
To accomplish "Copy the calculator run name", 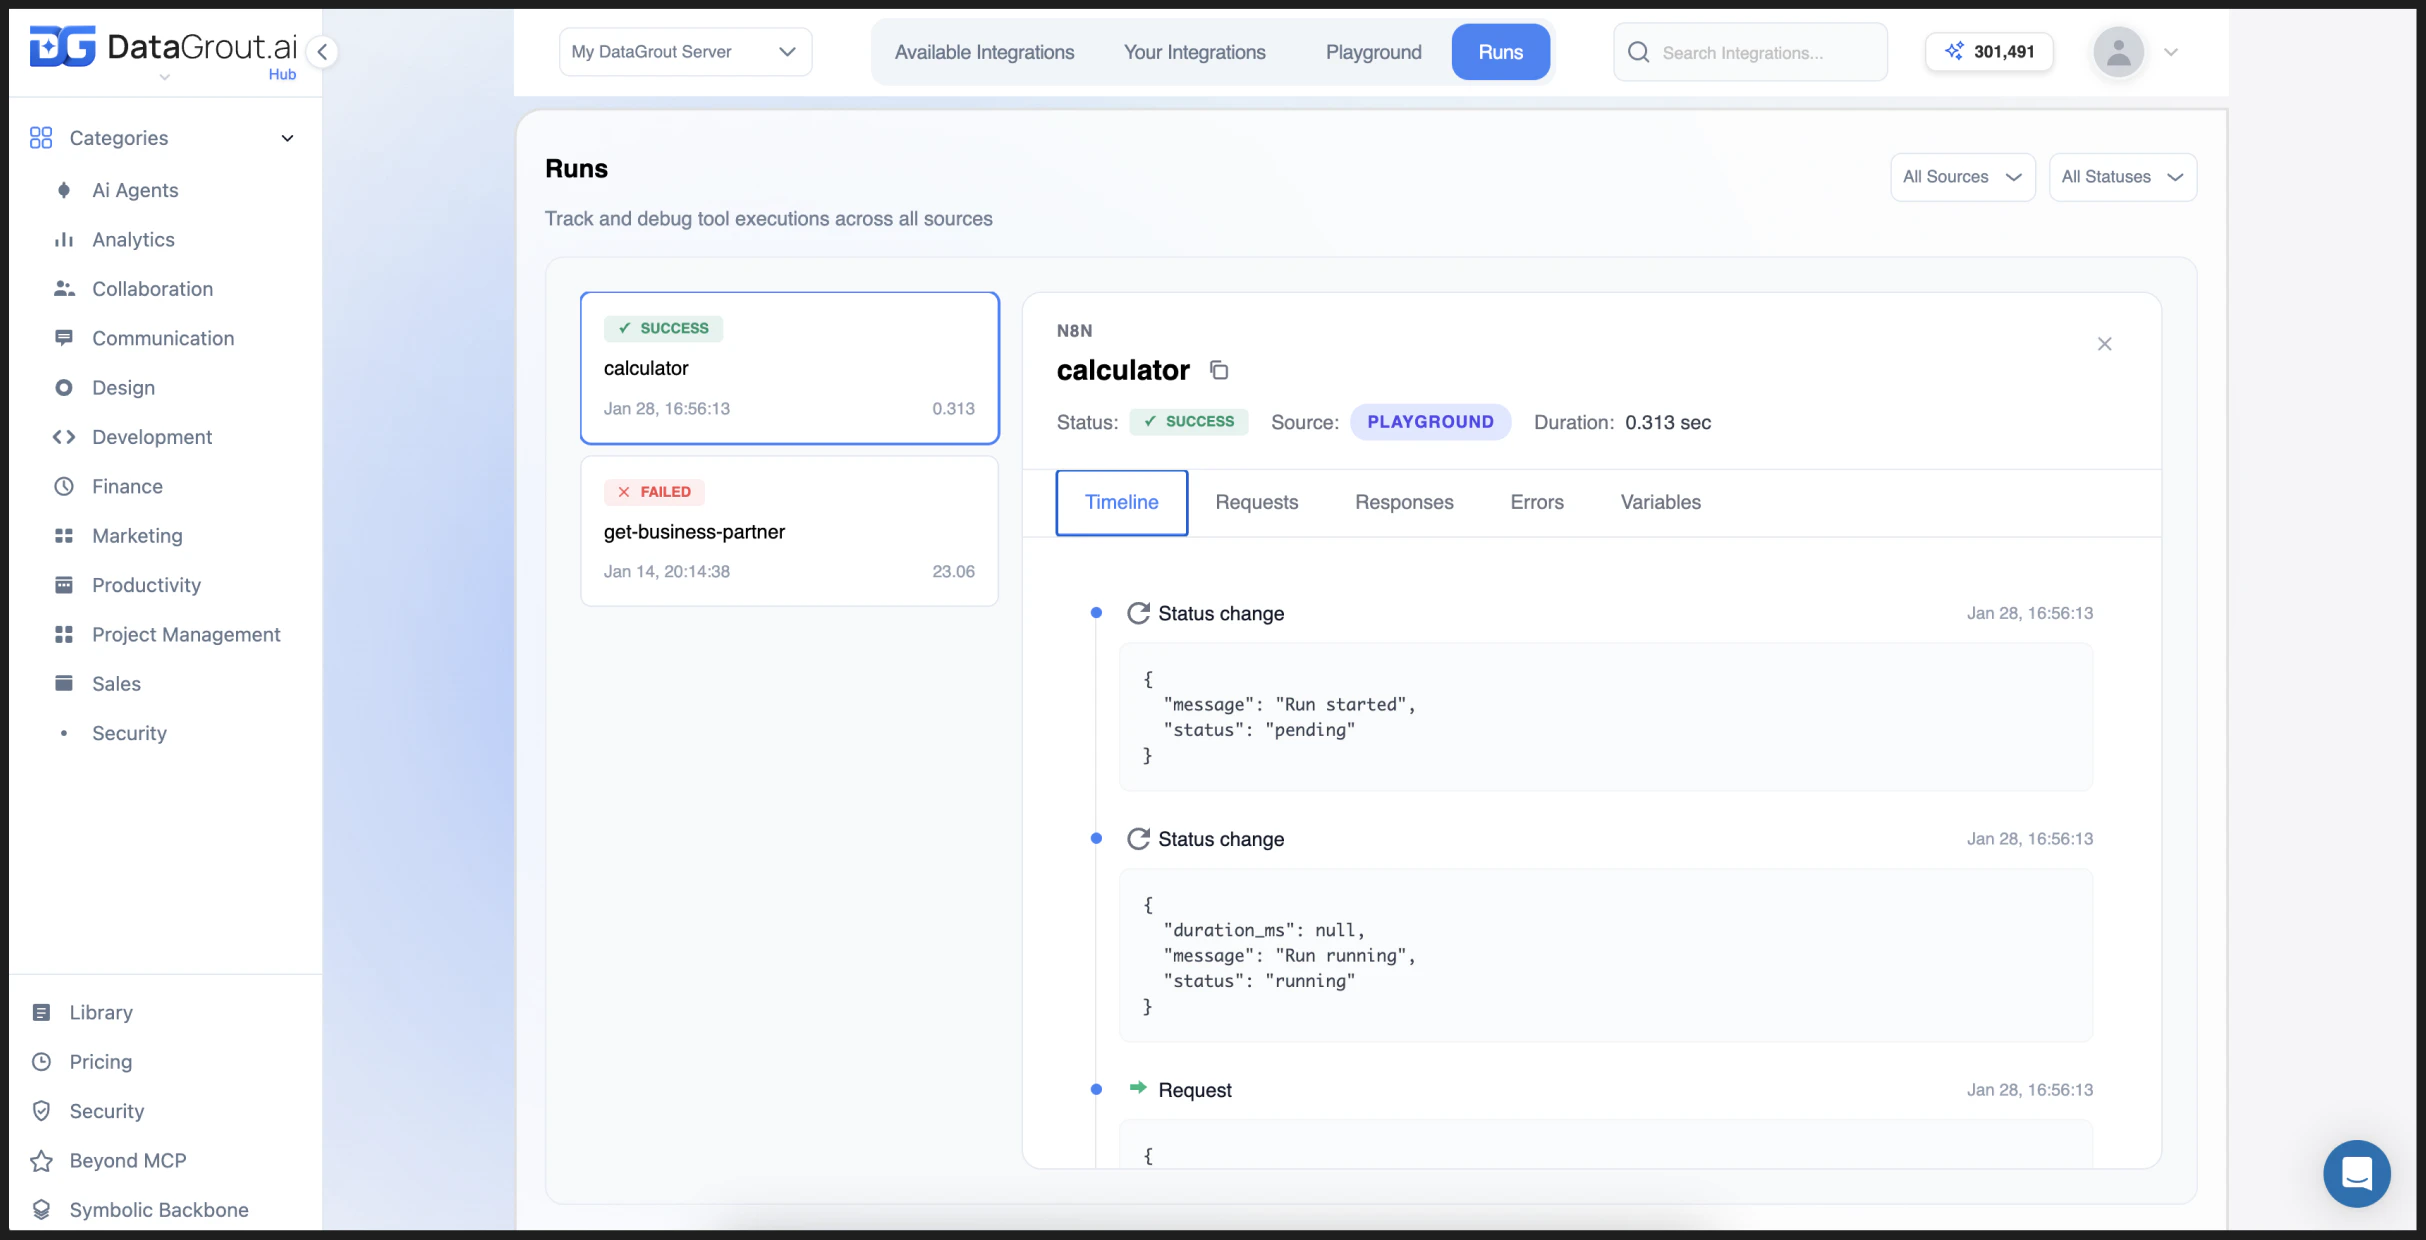I will pos(1219,370).
